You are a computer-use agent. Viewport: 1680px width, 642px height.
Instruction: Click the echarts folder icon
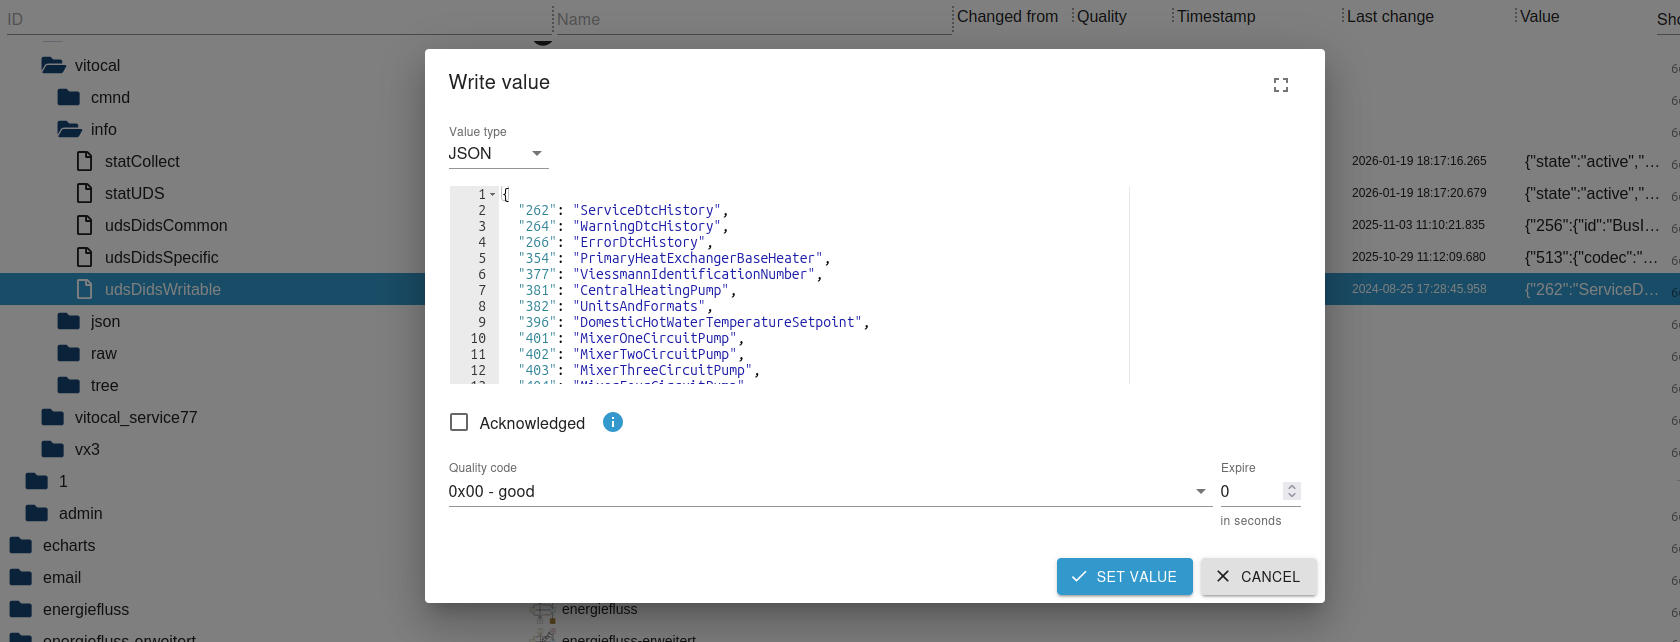(21, 545)
